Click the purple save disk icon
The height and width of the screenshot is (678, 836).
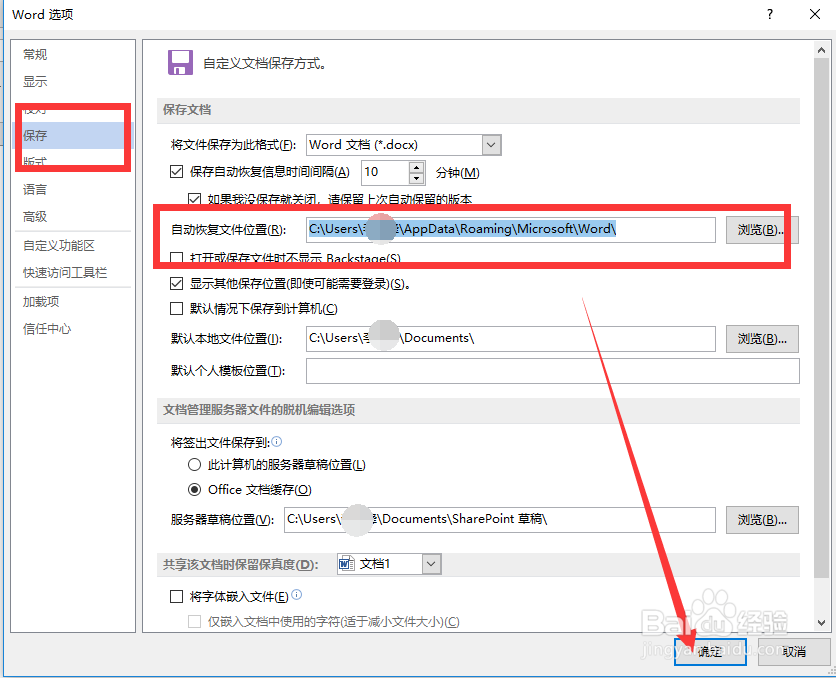coord(180,62)
